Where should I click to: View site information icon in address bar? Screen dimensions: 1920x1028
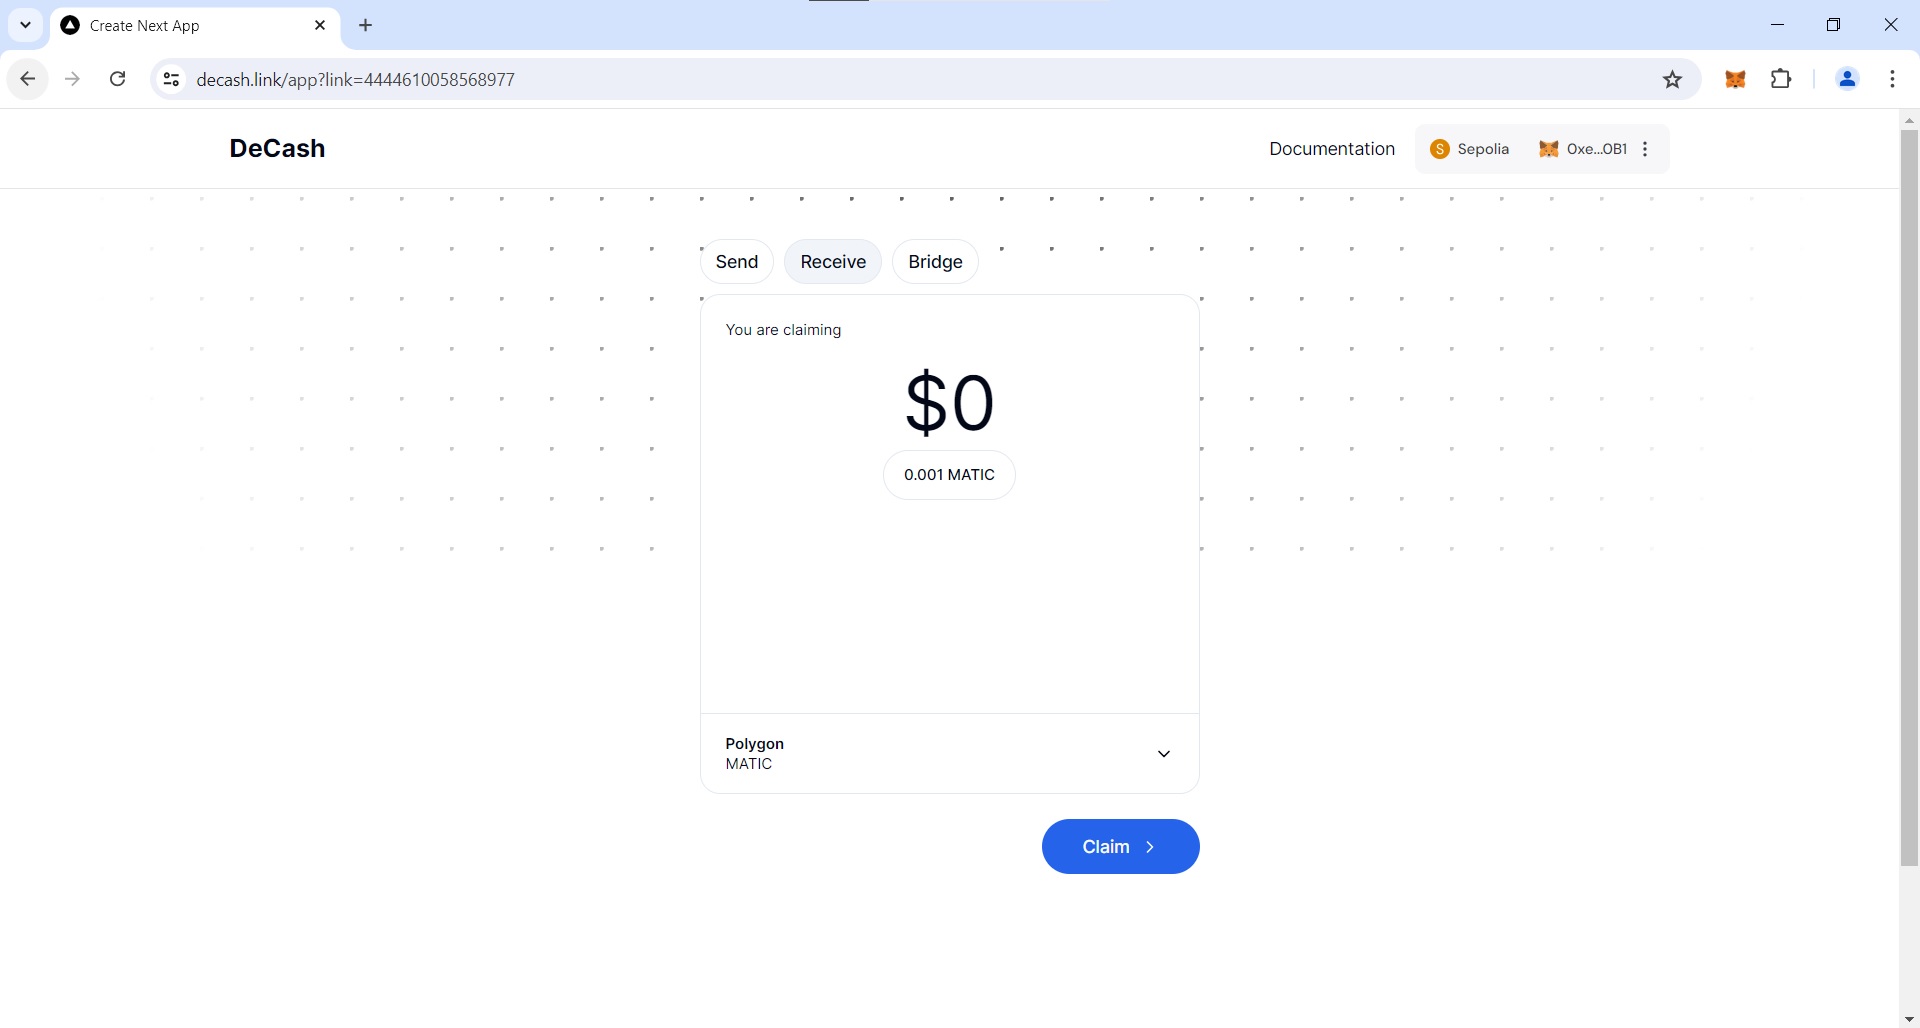(171, 79)
